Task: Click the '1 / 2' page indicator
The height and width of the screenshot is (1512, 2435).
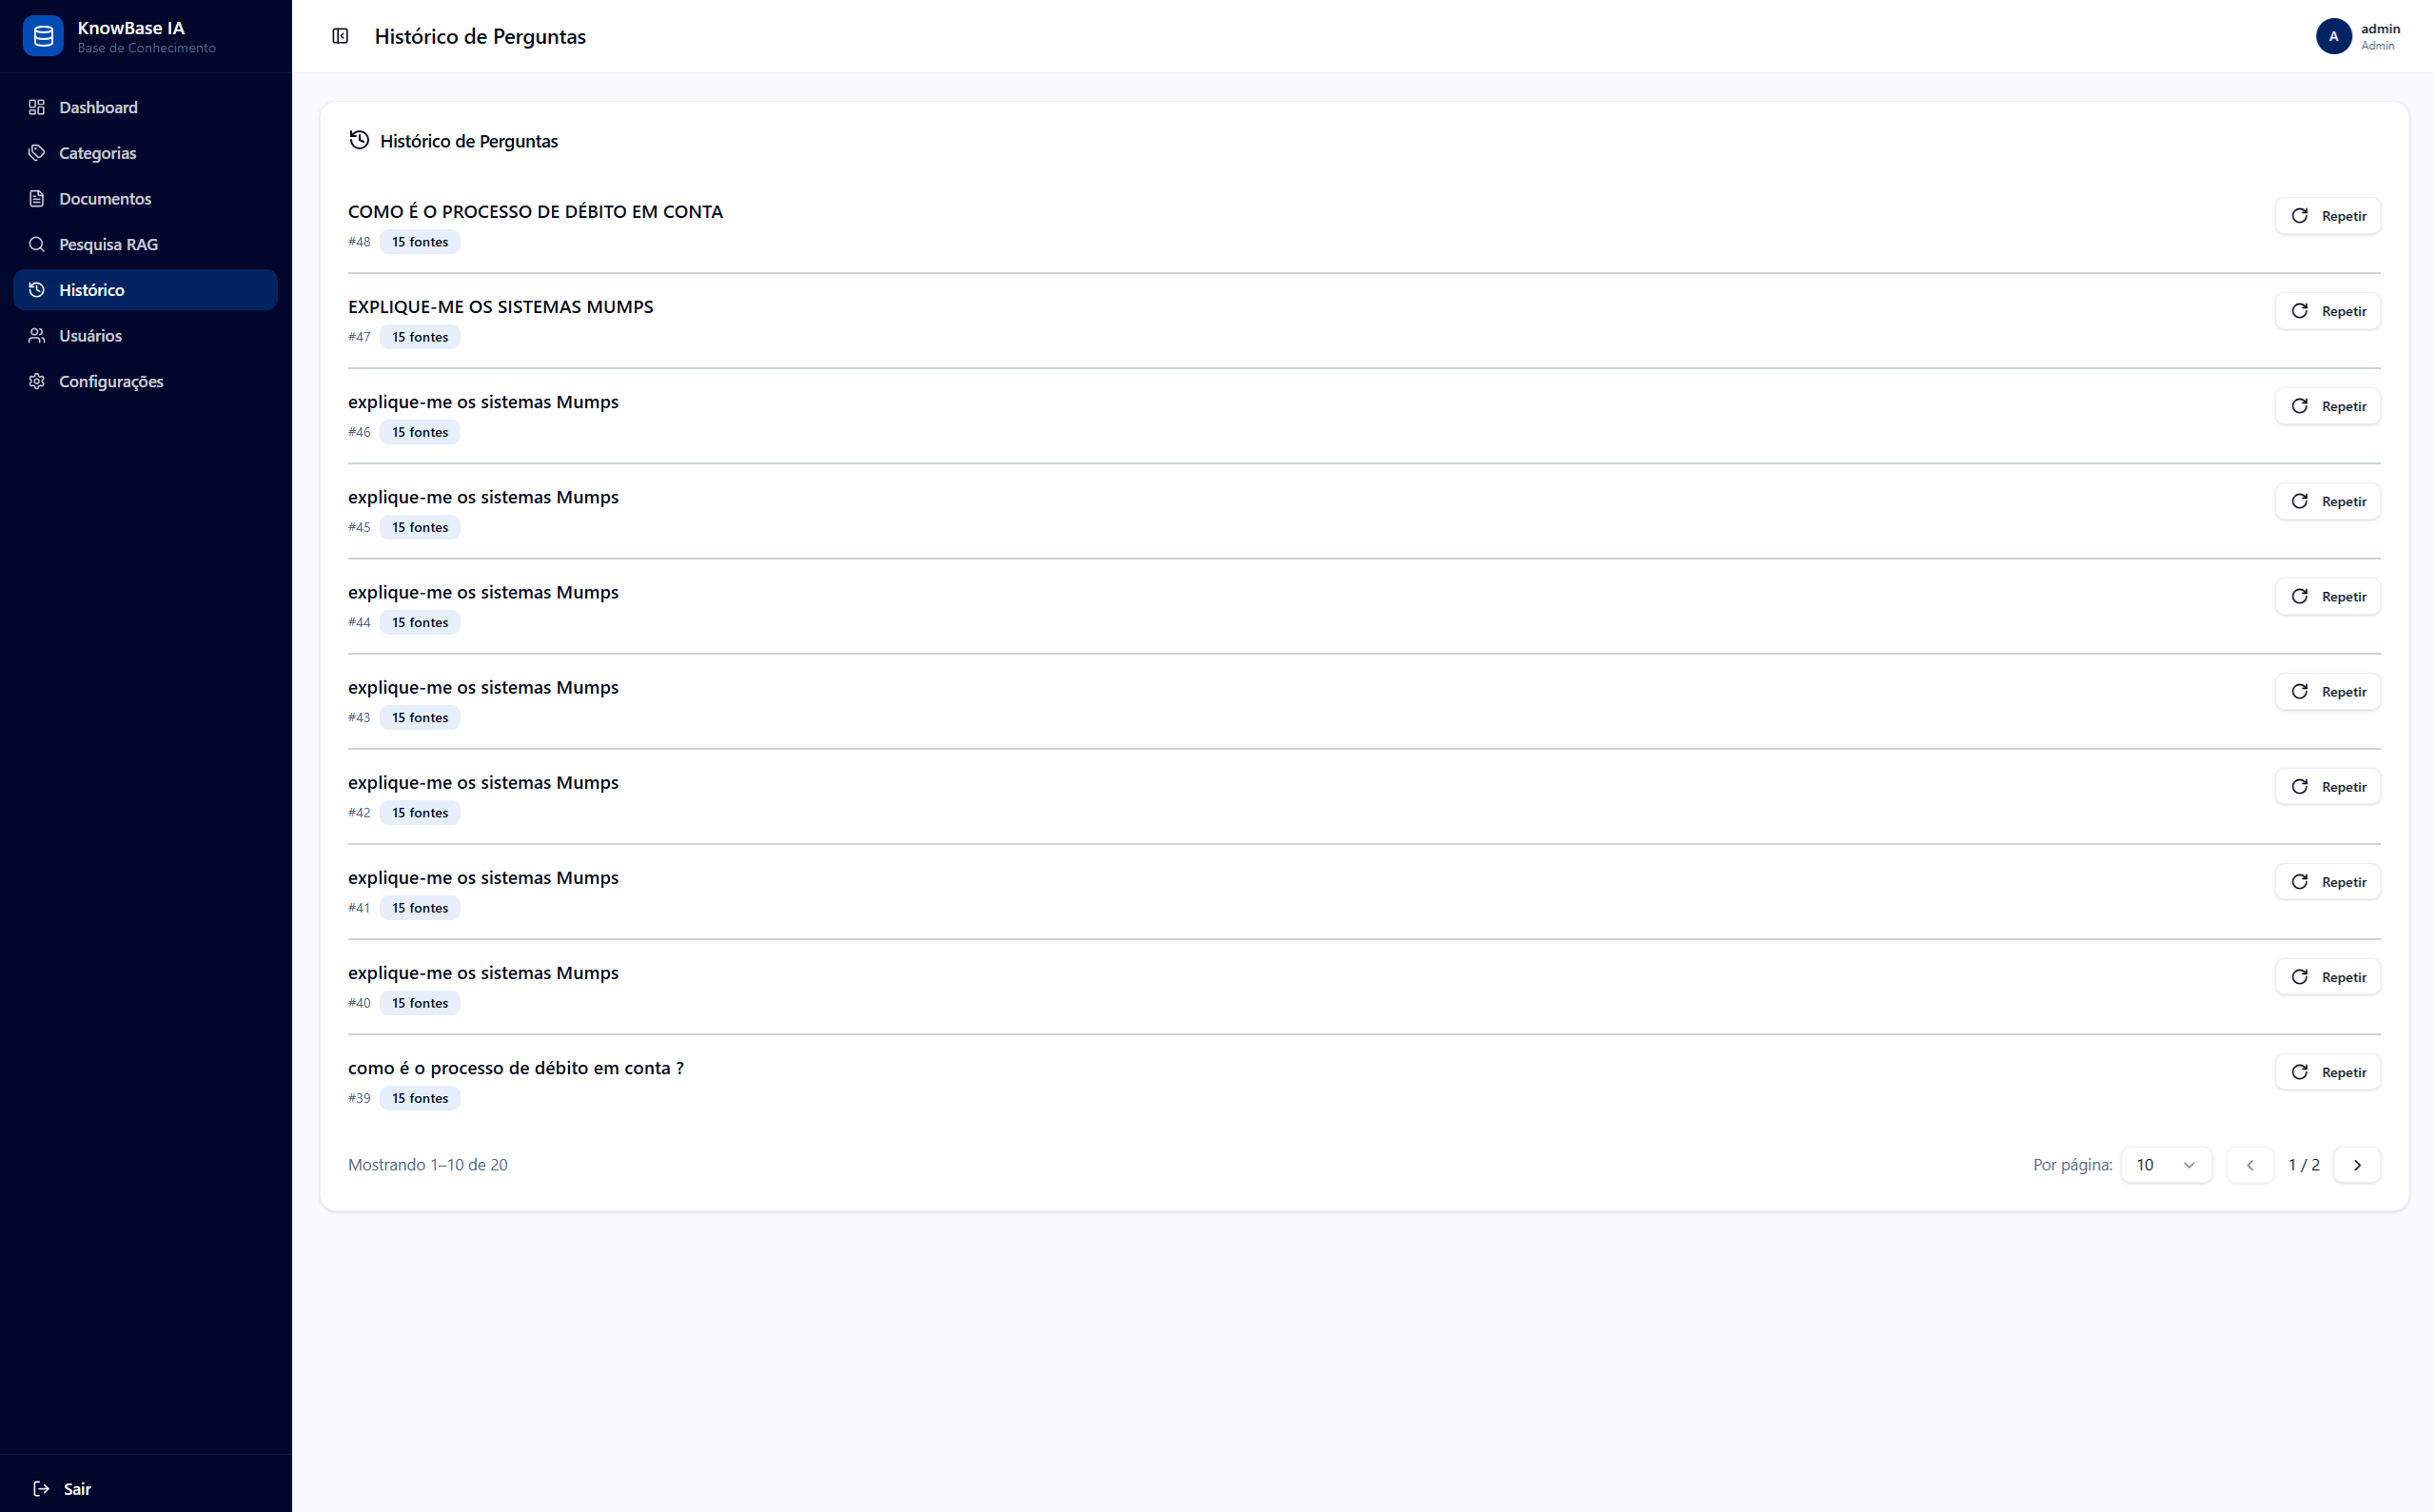Action: tap(2303, 1165)
